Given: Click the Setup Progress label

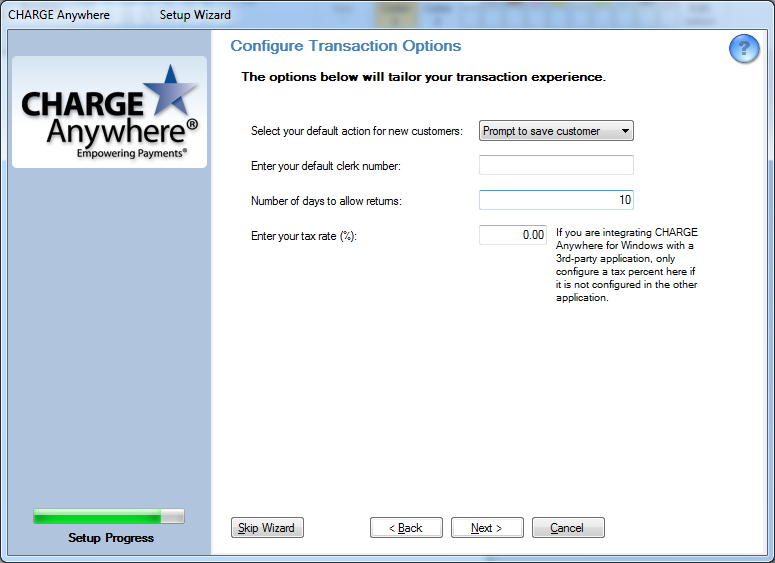Looking at the screenshot, I should pyautogui.click(x=111, y=538).
